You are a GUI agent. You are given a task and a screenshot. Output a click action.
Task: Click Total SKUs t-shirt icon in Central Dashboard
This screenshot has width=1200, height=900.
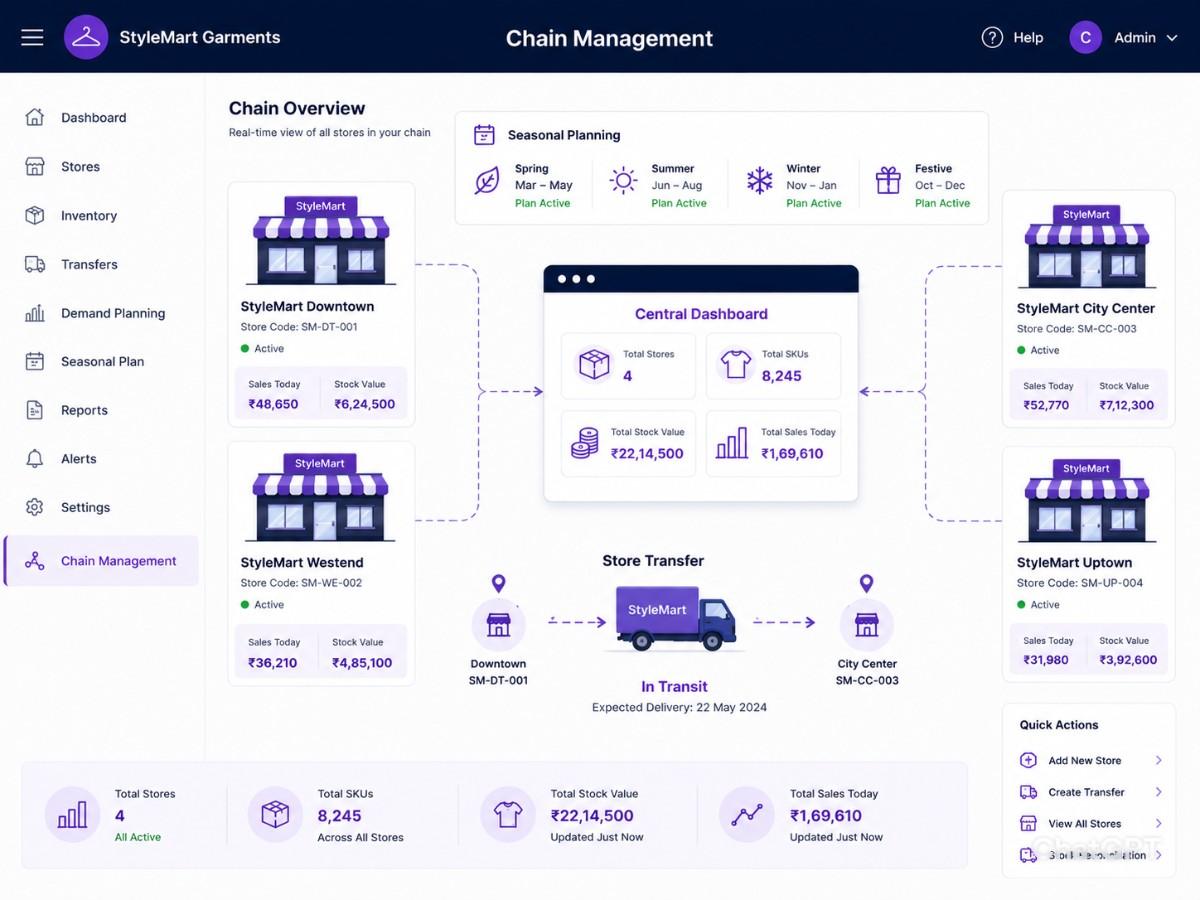tap(736, 364)
